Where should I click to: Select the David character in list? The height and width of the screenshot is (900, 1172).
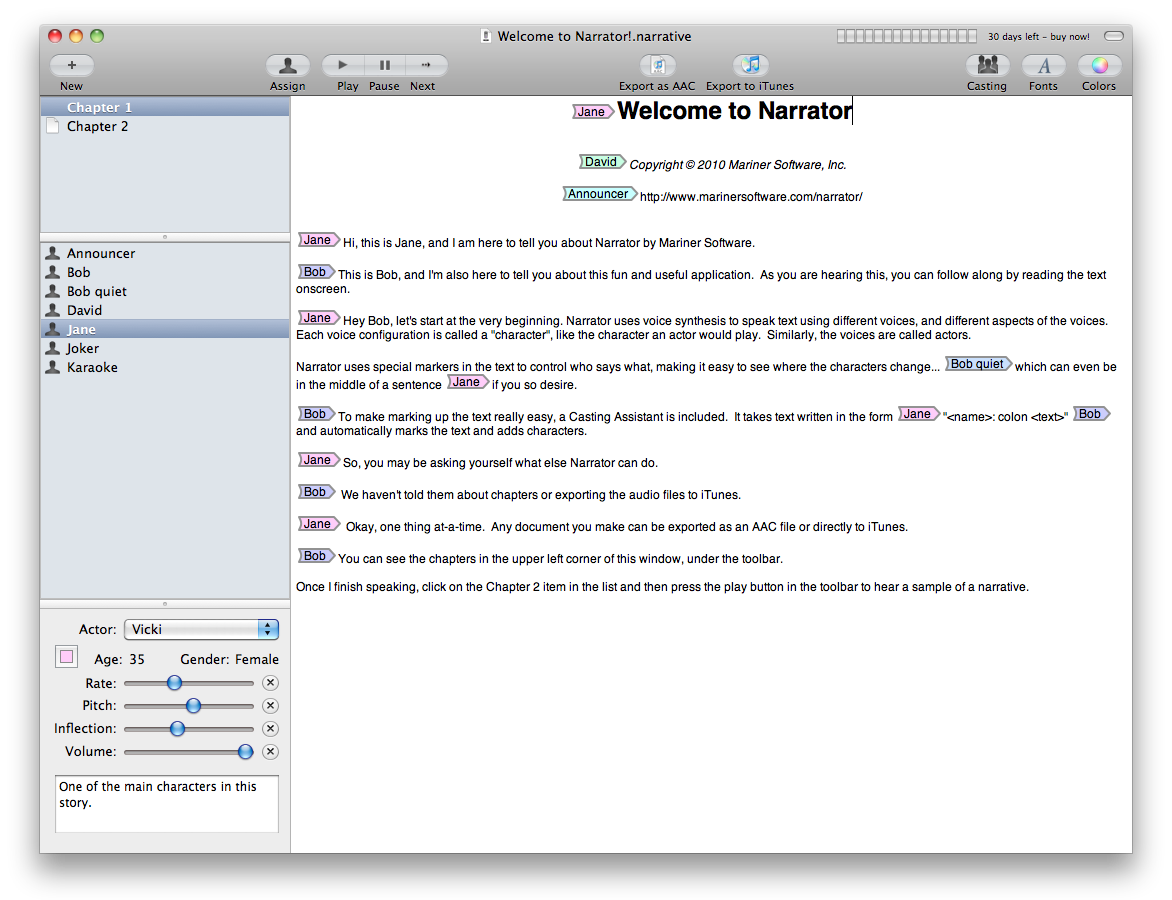[x=164, y=310]
